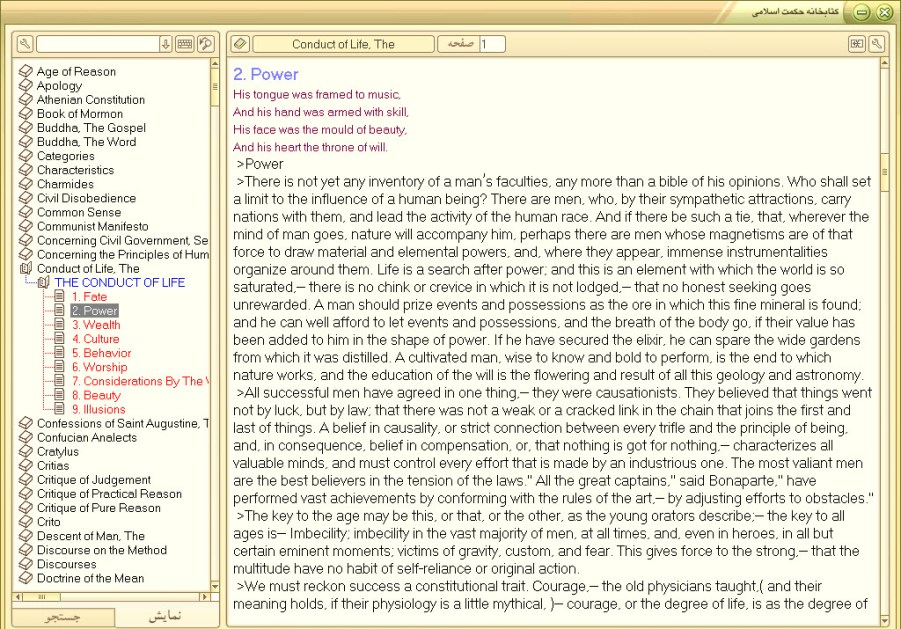Open chapter 2. Power in the tree
Image resolution: width=901 pixels, height=629 pixels.
pos(95,311)
